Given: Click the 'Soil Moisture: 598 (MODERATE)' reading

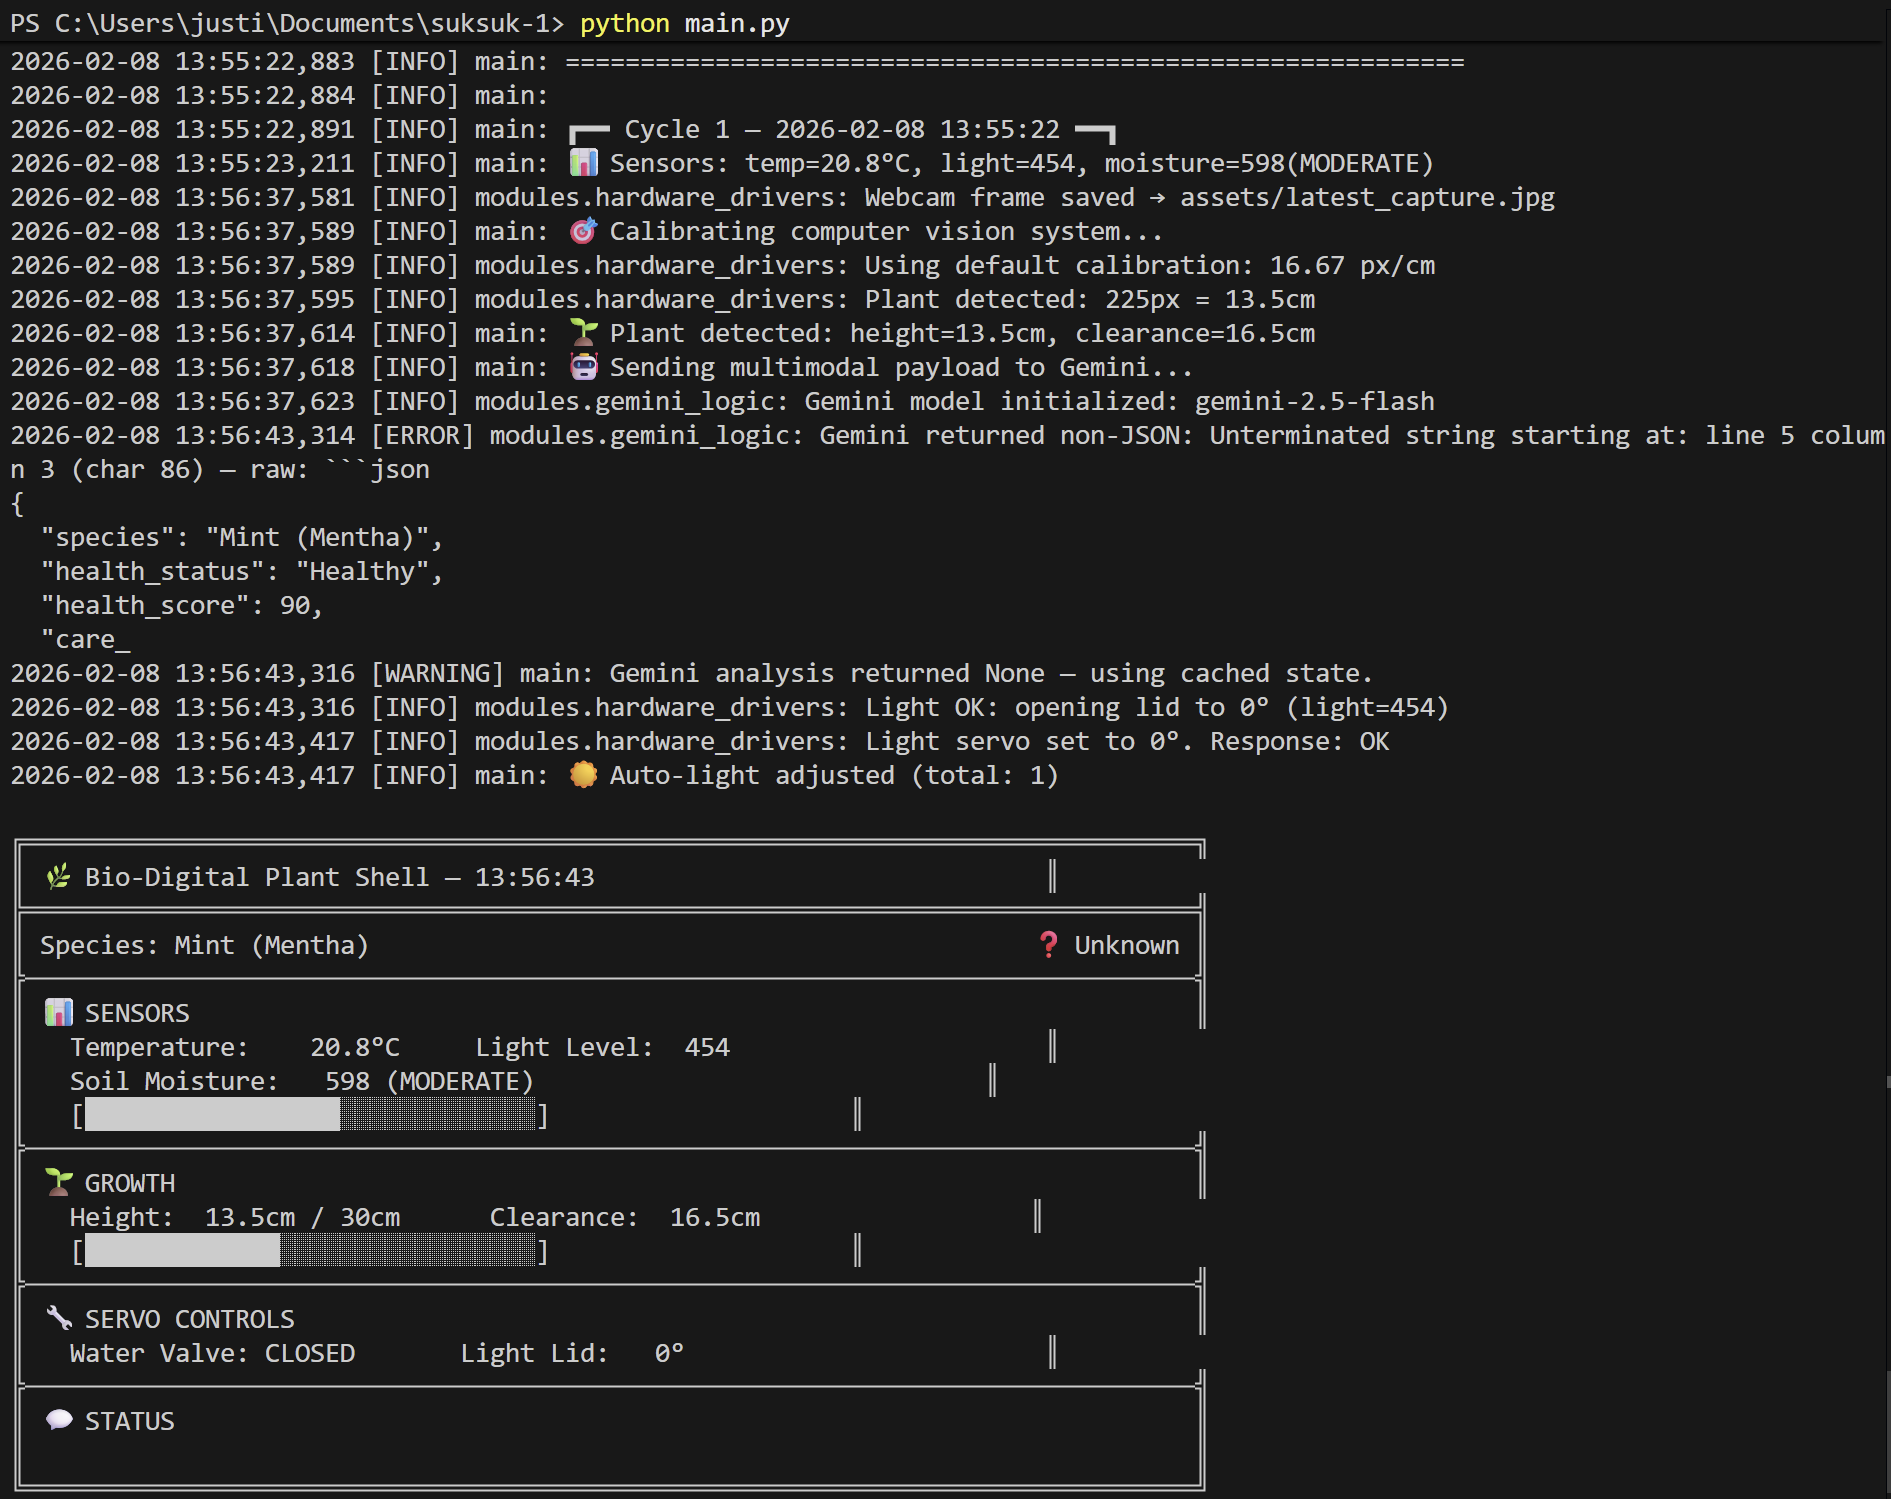Looking at the screenshot, I should pyautogui.click(x=302, y=1081).
